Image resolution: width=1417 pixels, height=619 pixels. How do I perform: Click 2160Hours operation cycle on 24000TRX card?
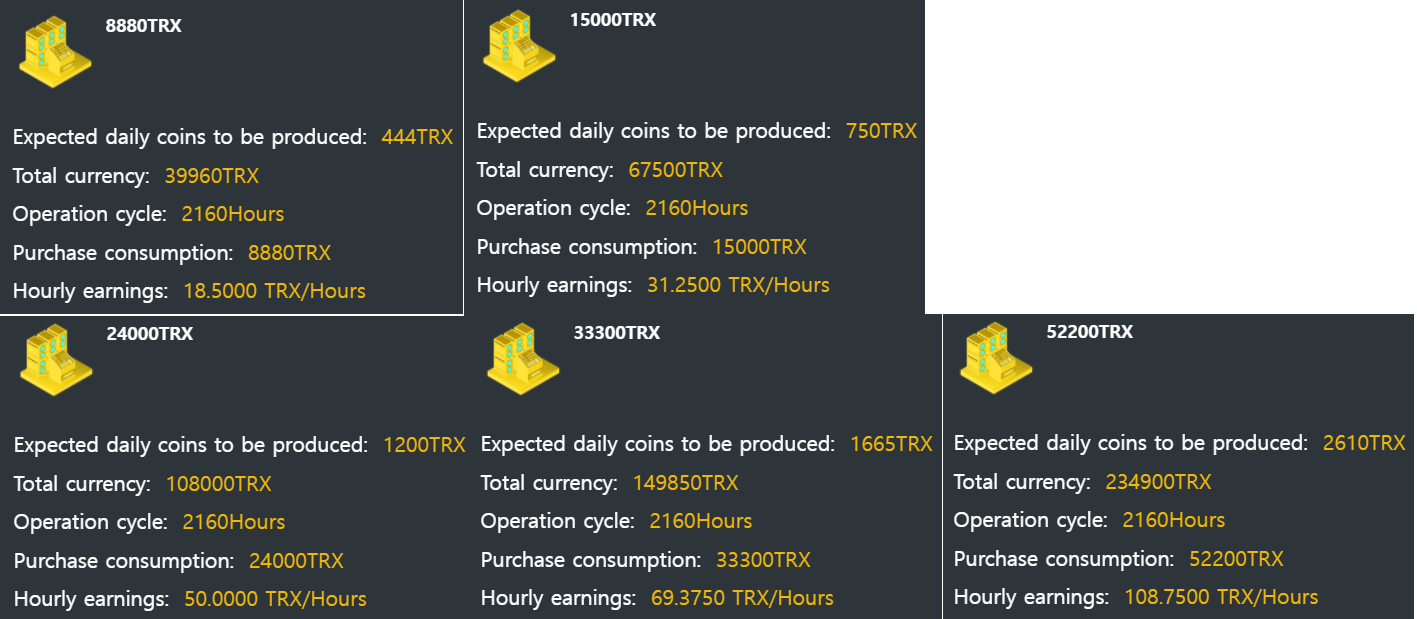234,523
